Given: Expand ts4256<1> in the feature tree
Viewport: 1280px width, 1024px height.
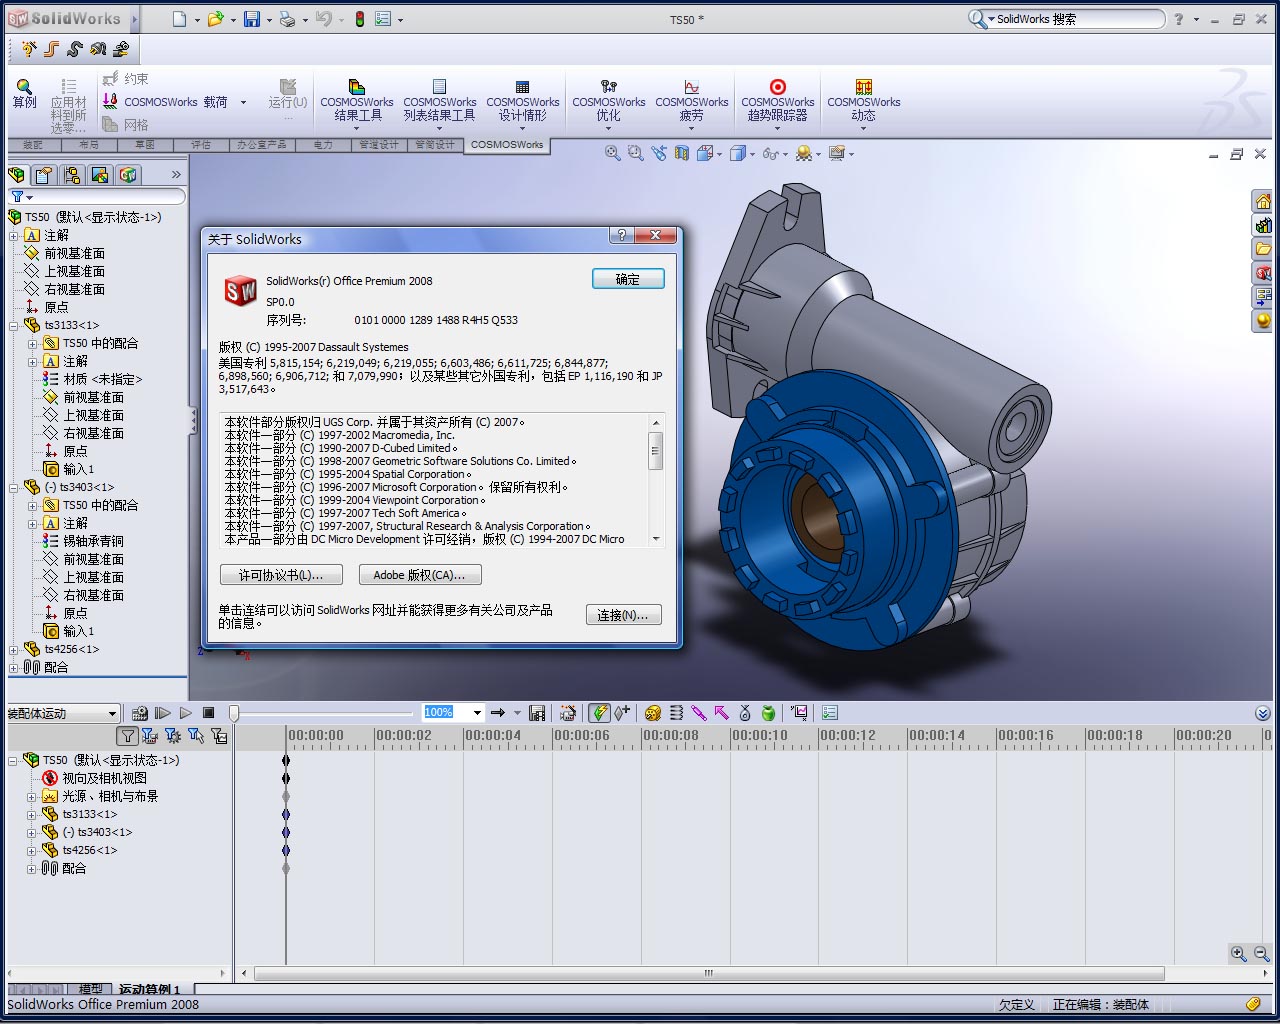Looking at the screenshot, I should pos(14,650).
